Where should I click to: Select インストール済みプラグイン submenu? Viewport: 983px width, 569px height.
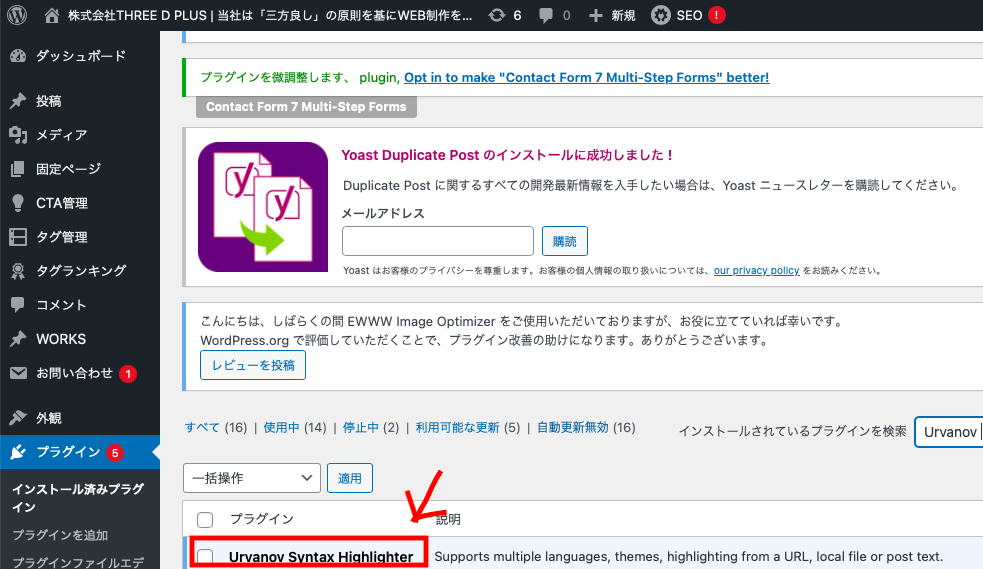78,498
